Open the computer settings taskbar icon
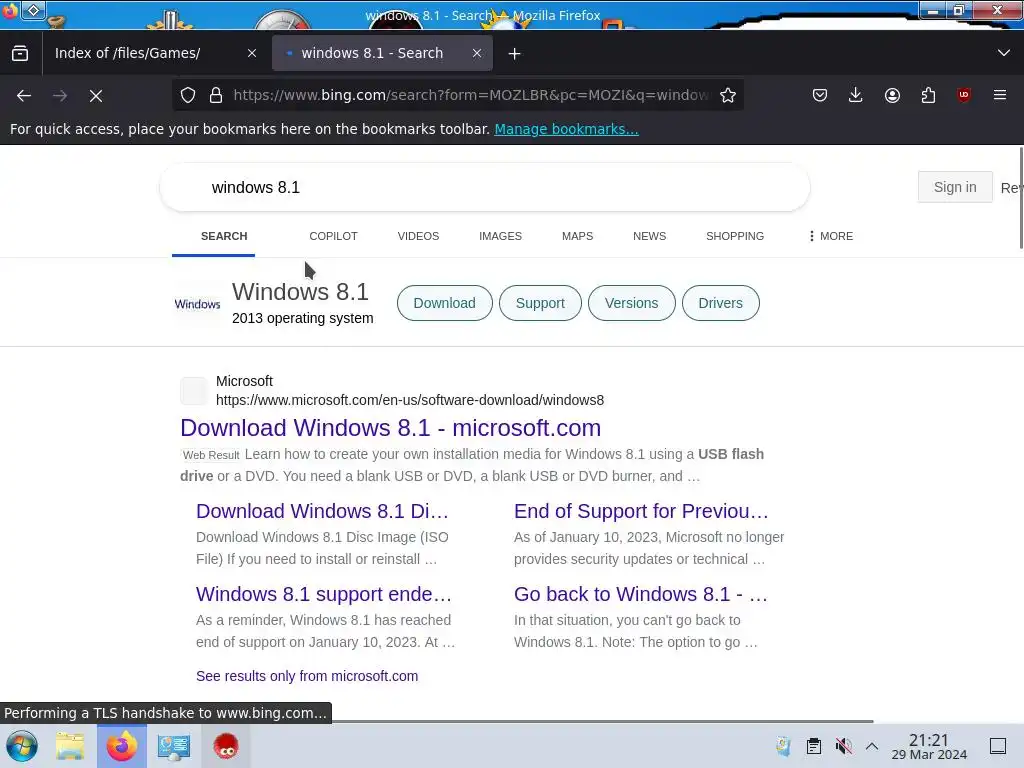 pyautogui.click(x=174, y=746)
